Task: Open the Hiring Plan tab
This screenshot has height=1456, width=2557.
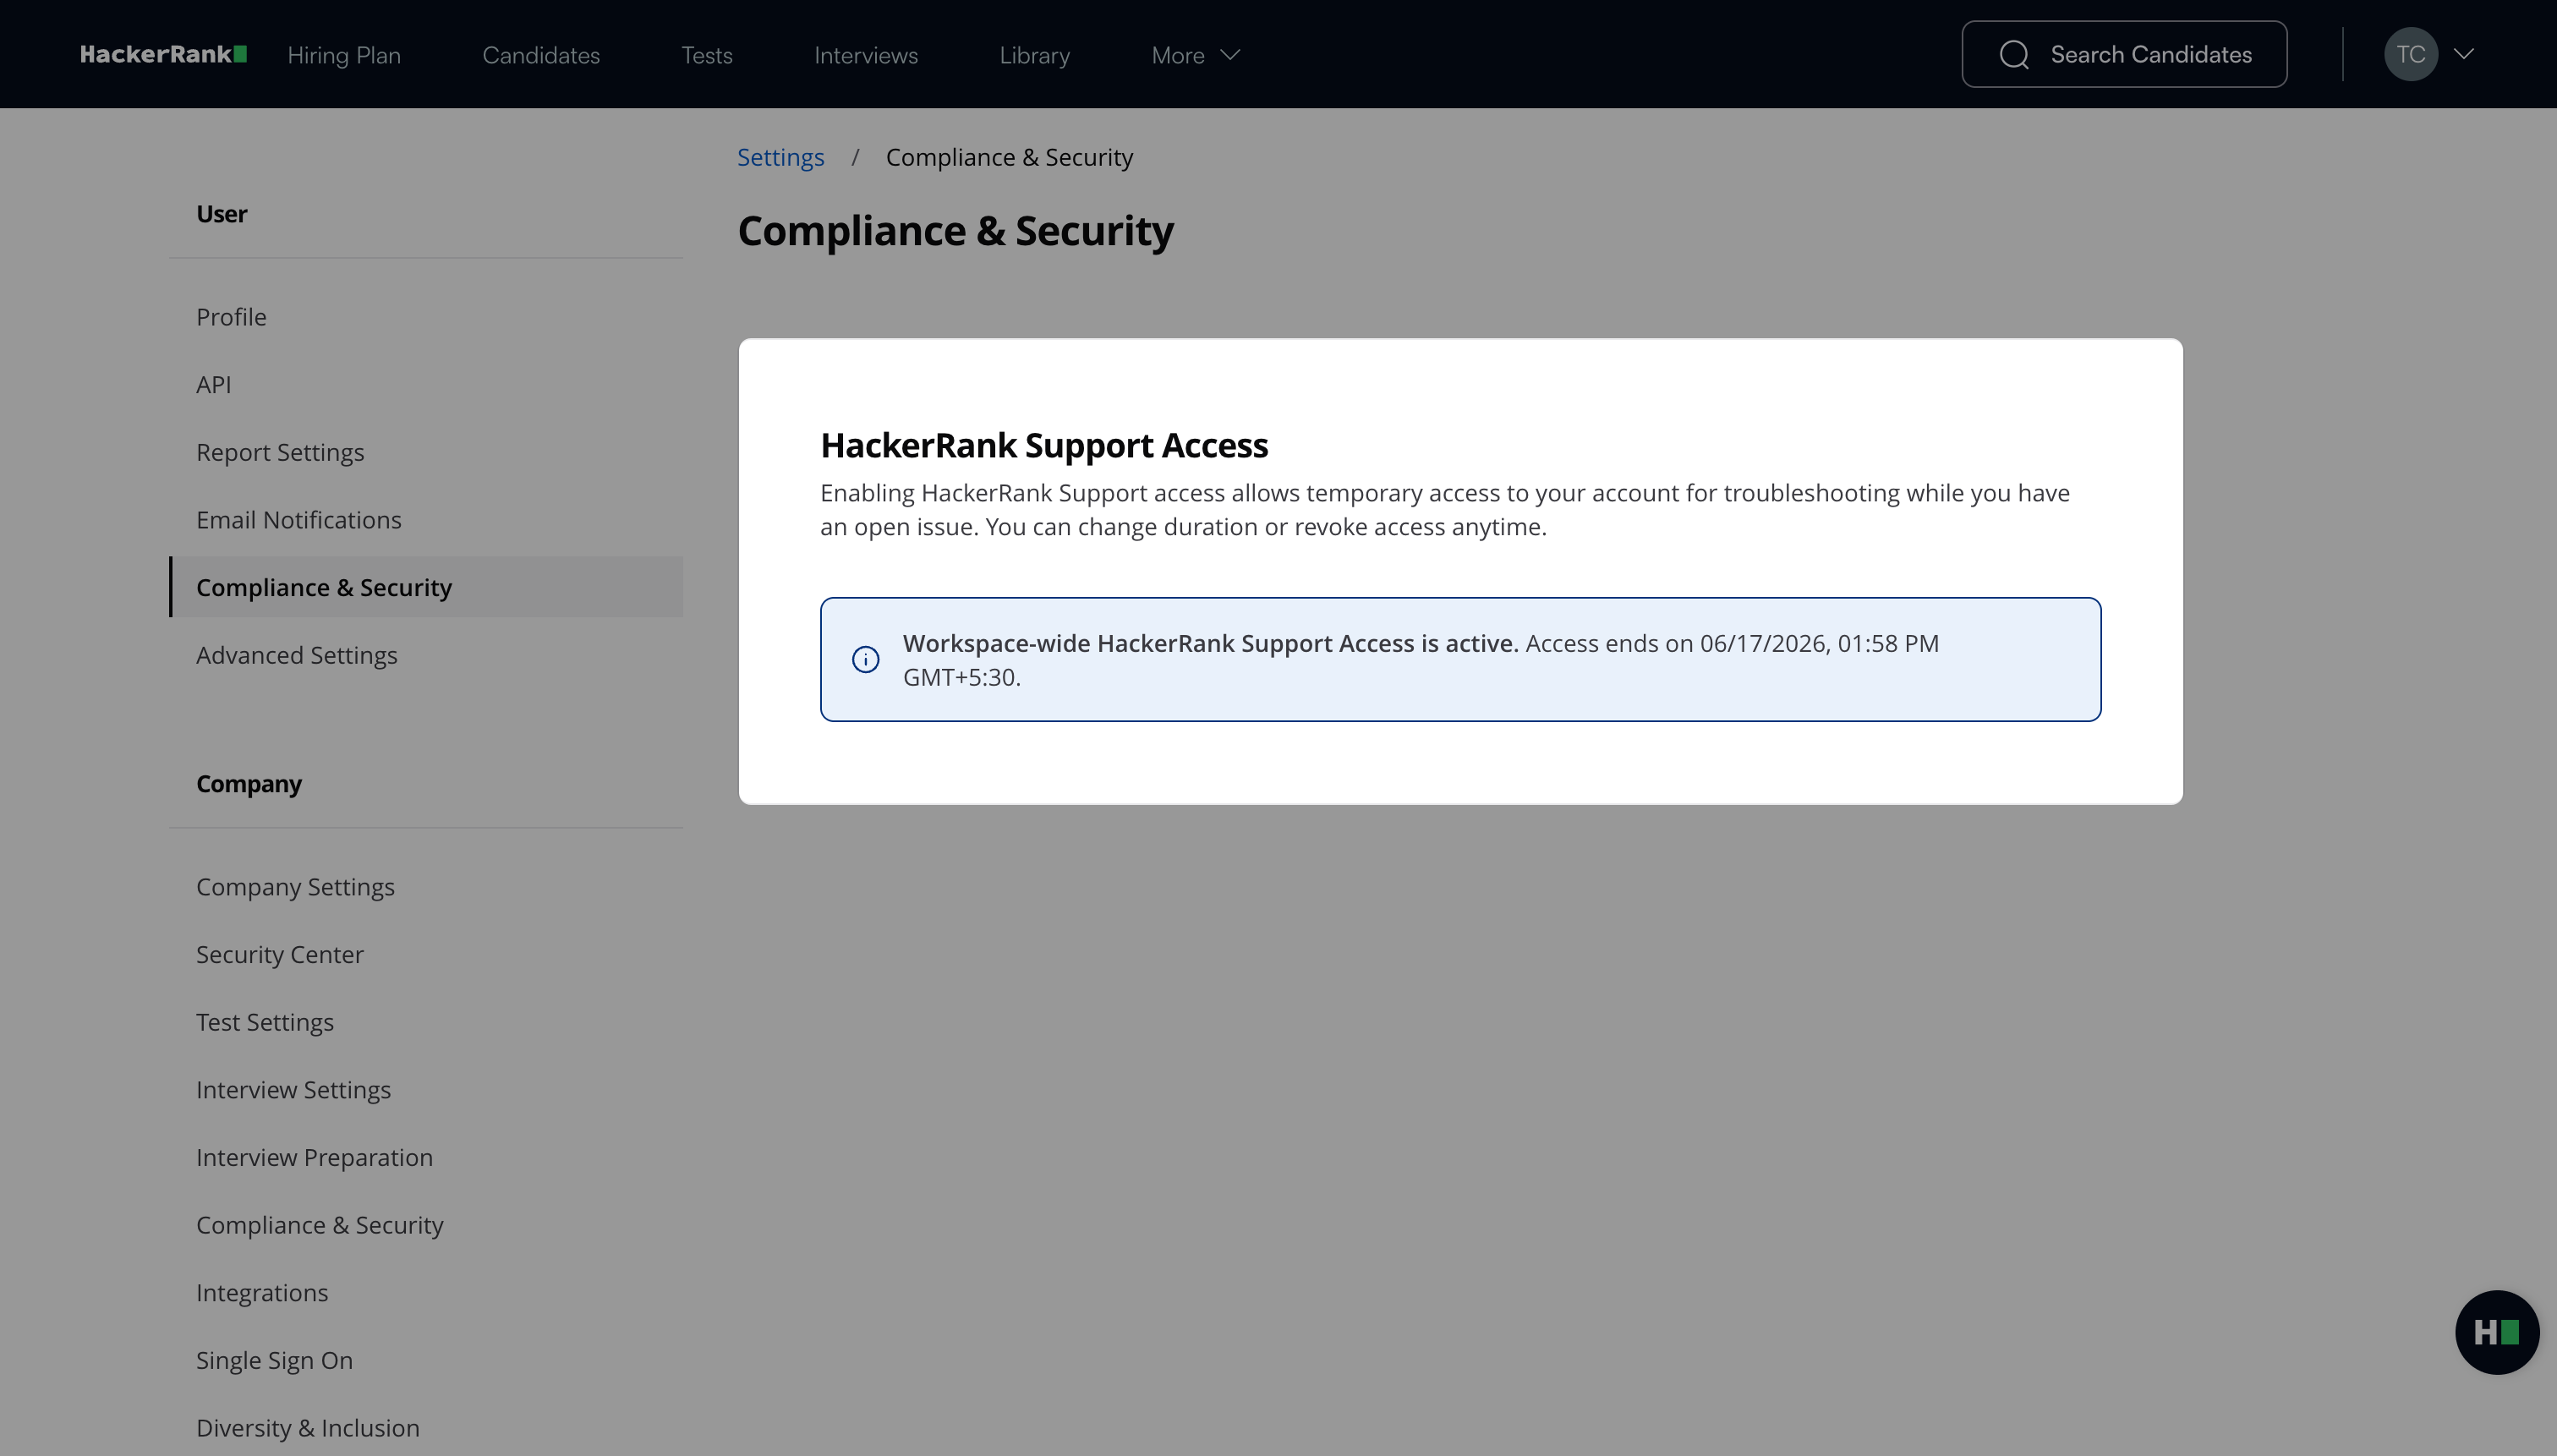Action: pyautogui.click(x=344, y=55)
